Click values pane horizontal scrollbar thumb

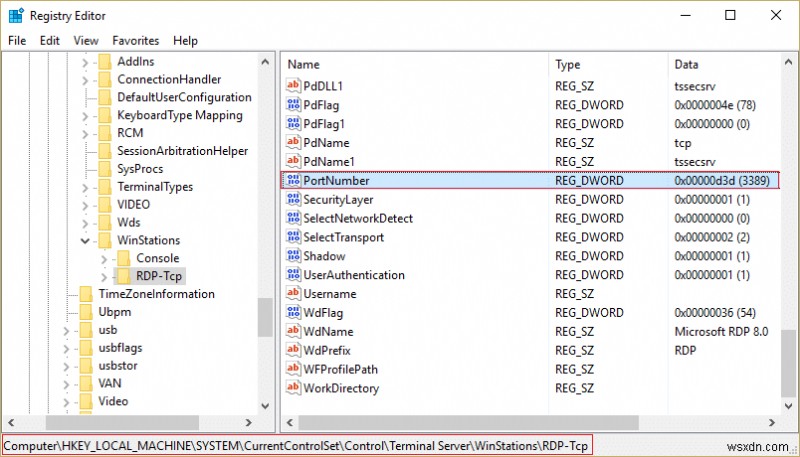click(x=468, y=422)
